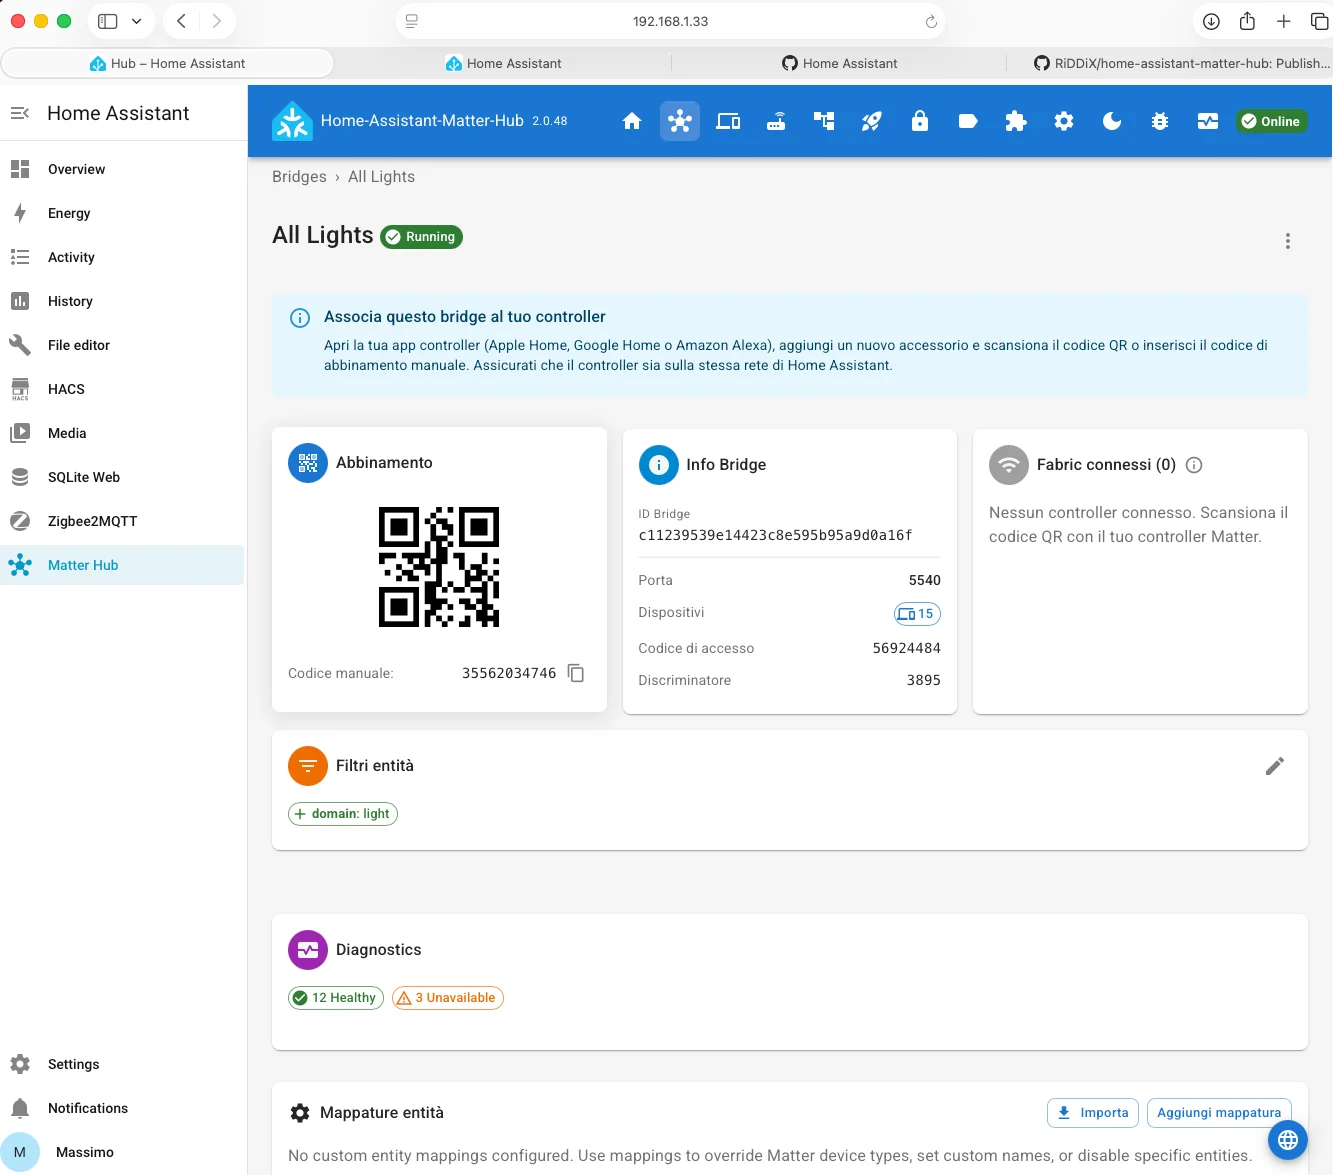Open the three-dot menu for All Lights
Image resolution: width=1333 pixels, height=1175 pixels.
click(1288, 241)
